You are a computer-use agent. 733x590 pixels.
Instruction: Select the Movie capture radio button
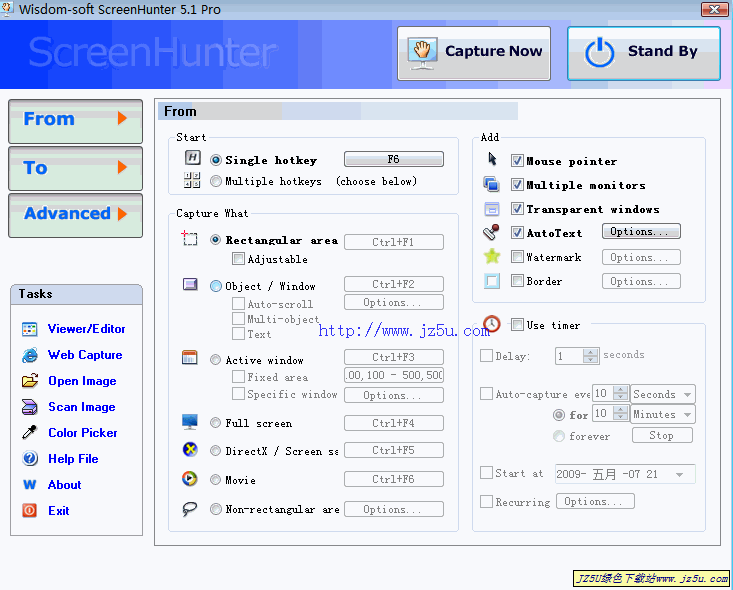[216, 480]
